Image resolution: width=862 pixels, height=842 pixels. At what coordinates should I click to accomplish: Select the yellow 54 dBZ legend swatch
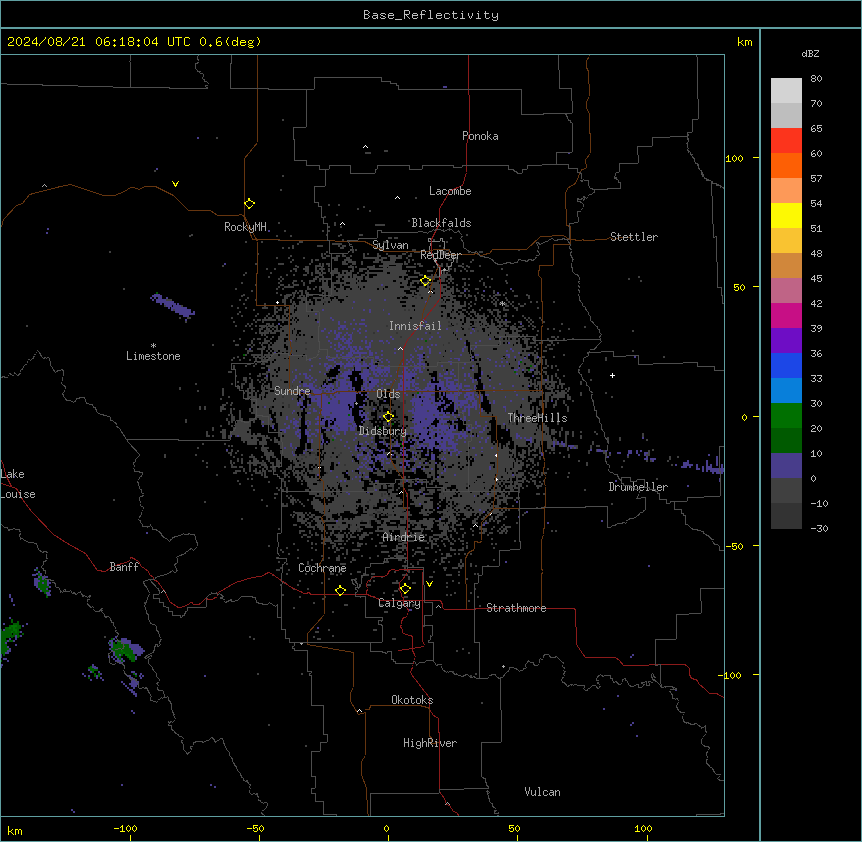[x=786, y=215]
